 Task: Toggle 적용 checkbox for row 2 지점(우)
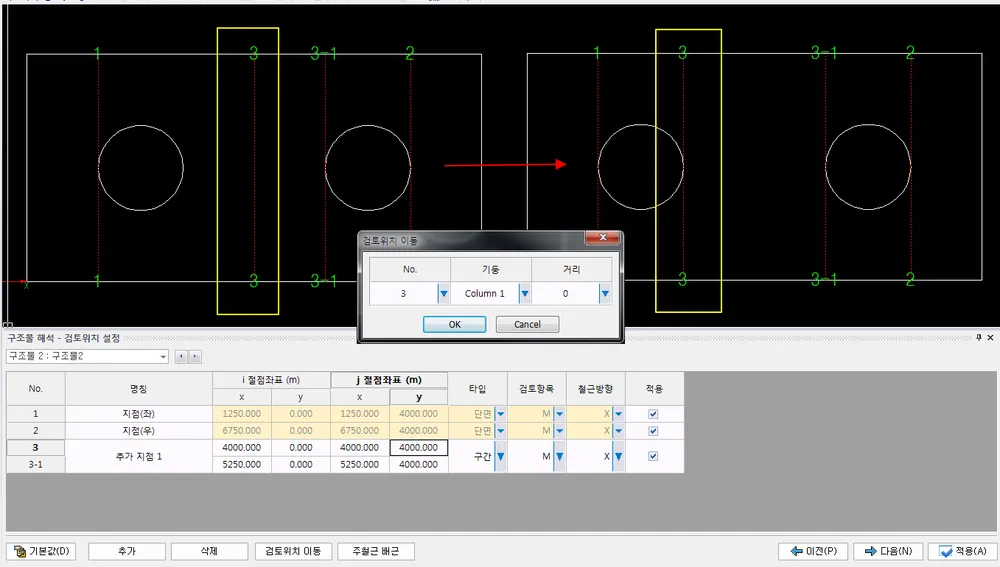pos(653,431)
